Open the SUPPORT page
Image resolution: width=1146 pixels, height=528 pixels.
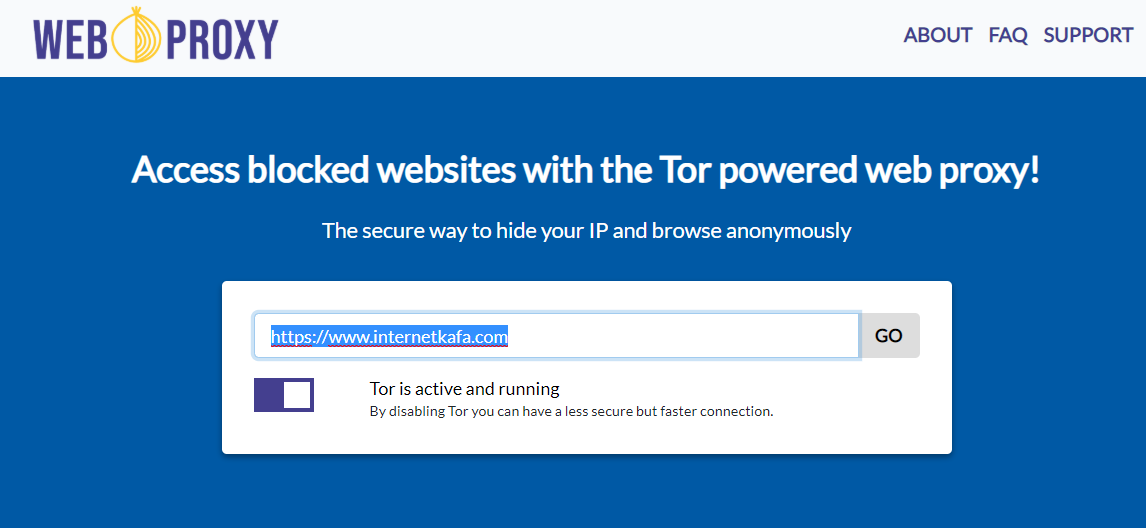click(1088, 35)
